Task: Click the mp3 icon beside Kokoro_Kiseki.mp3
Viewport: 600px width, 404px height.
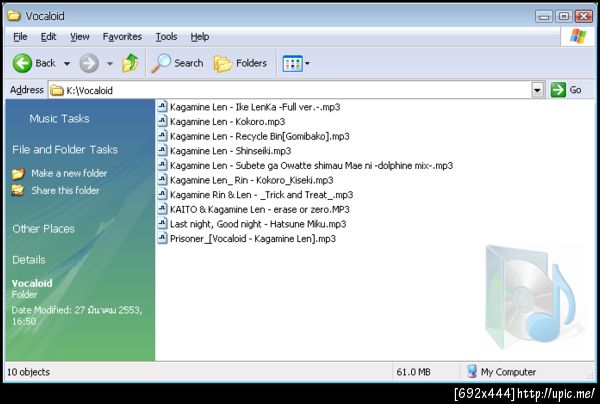Action: 163,179
